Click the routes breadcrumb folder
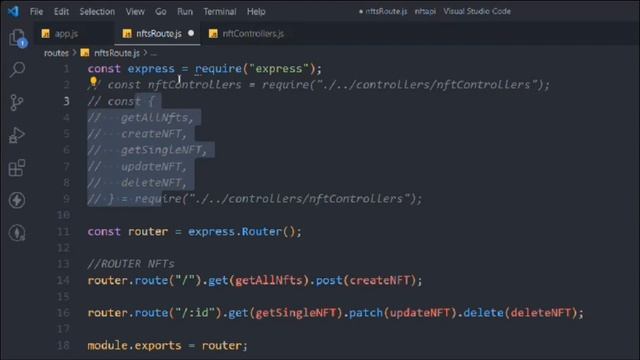 tap(56, 53)
